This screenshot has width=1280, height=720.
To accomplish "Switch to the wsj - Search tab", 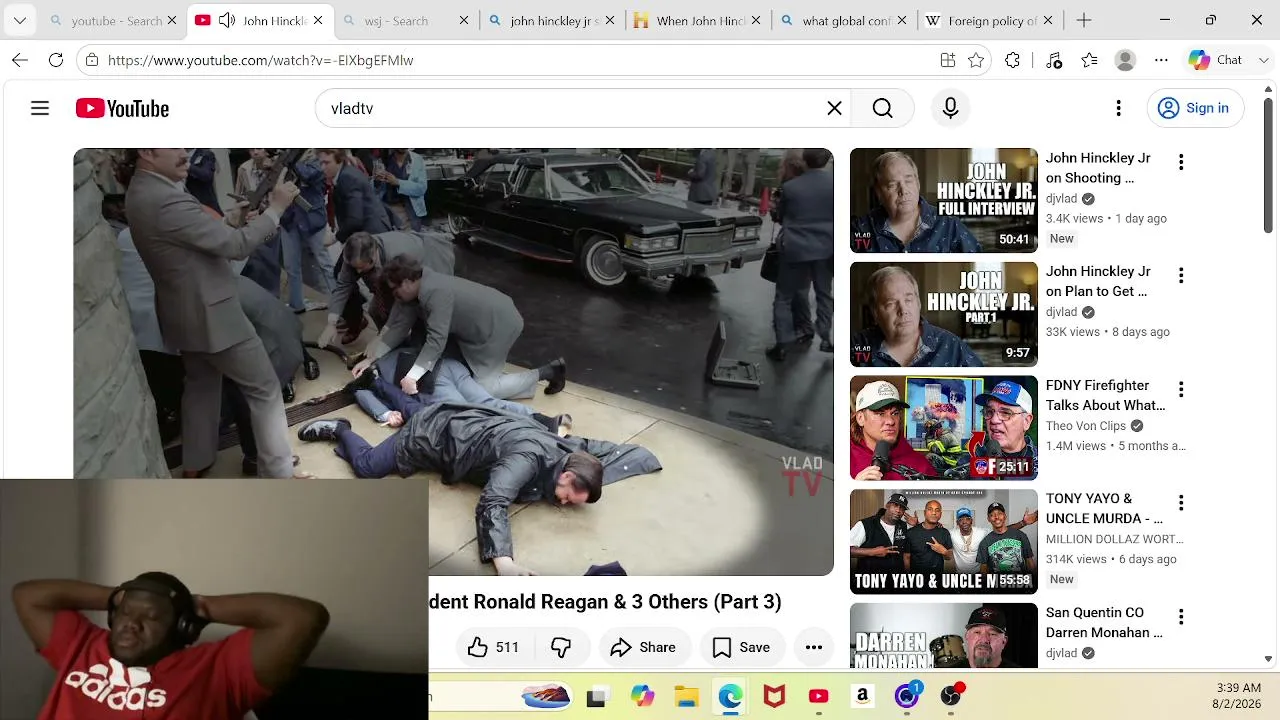I will [x=405, y=20].
